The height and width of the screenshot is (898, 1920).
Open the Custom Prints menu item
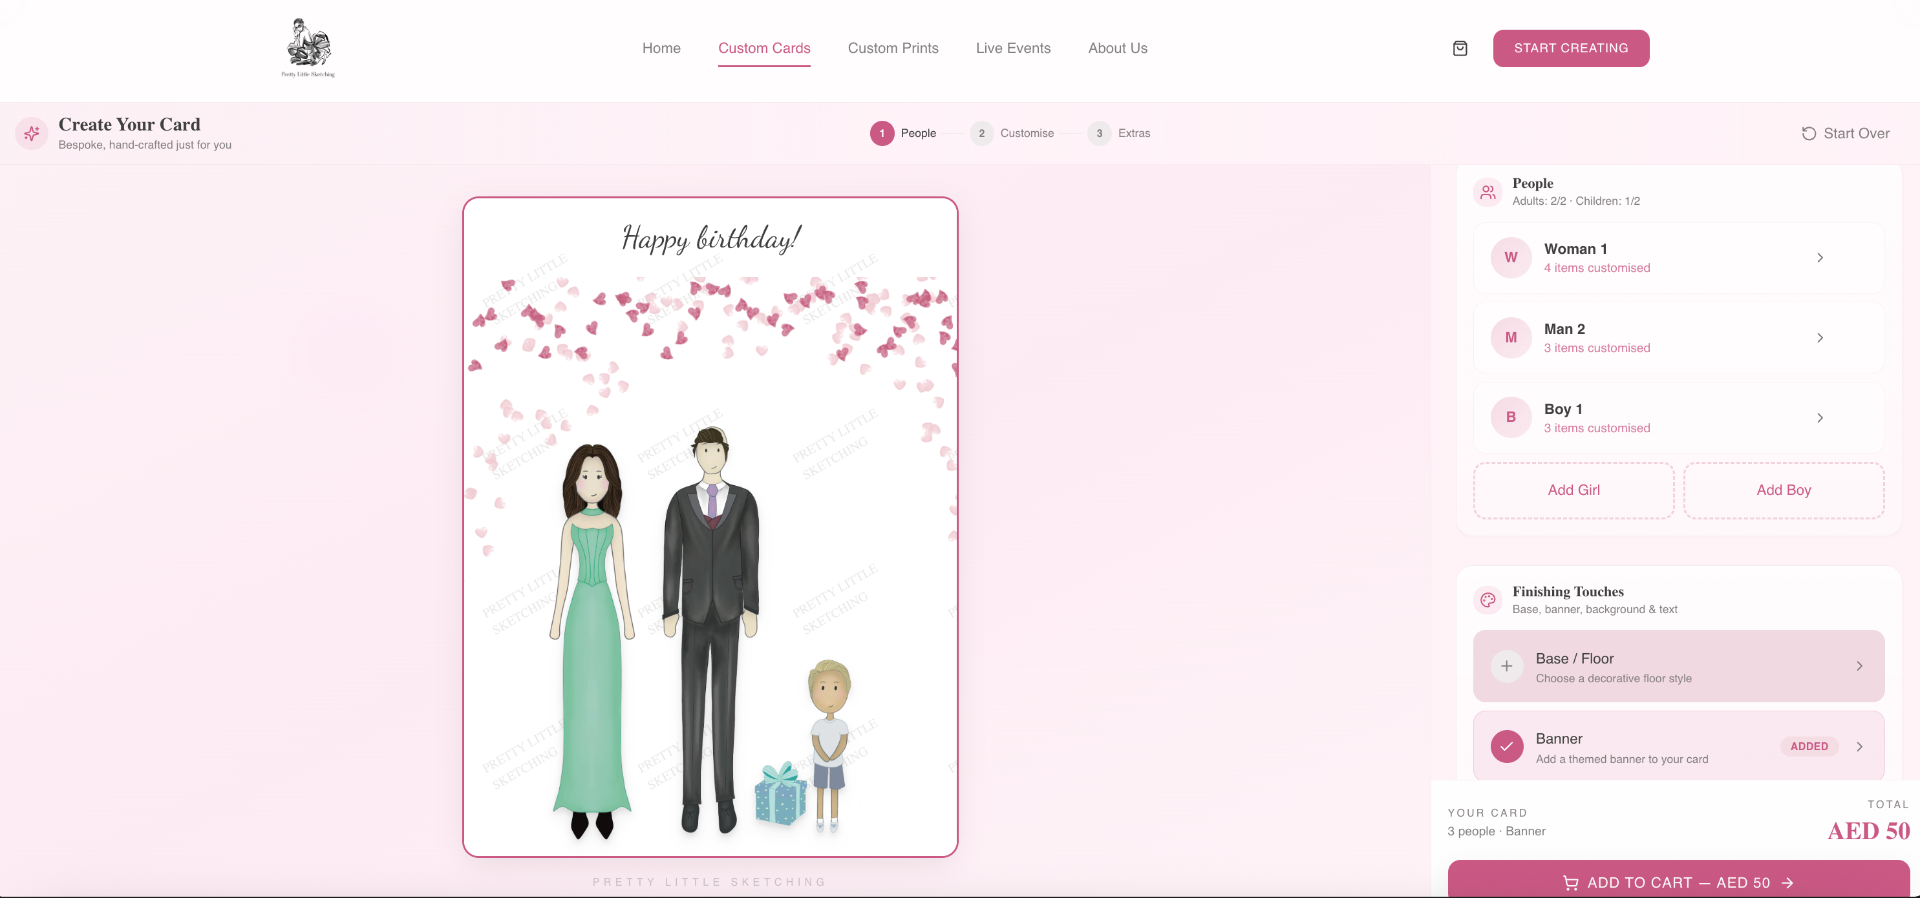[x=893, y=48]
